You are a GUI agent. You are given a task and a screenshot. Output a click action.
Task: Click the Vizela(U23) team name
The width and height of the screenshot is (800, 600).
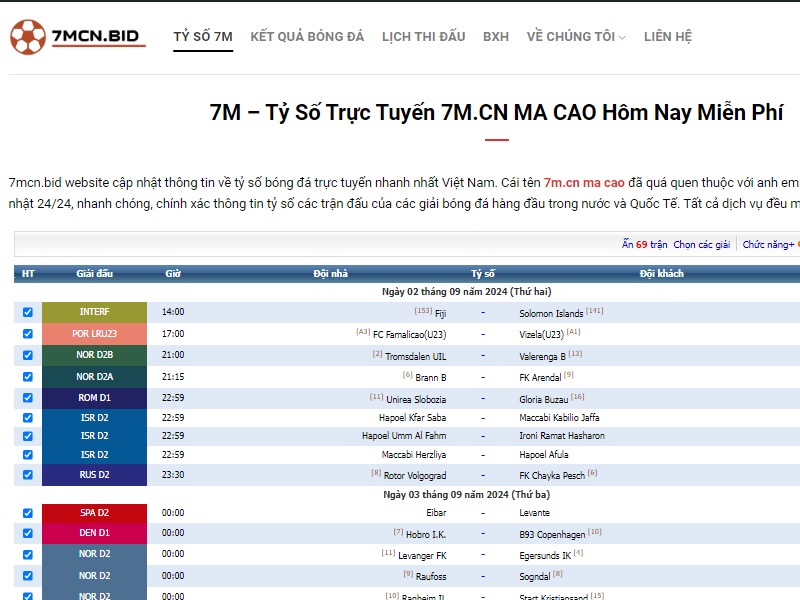tap(541, 335)
